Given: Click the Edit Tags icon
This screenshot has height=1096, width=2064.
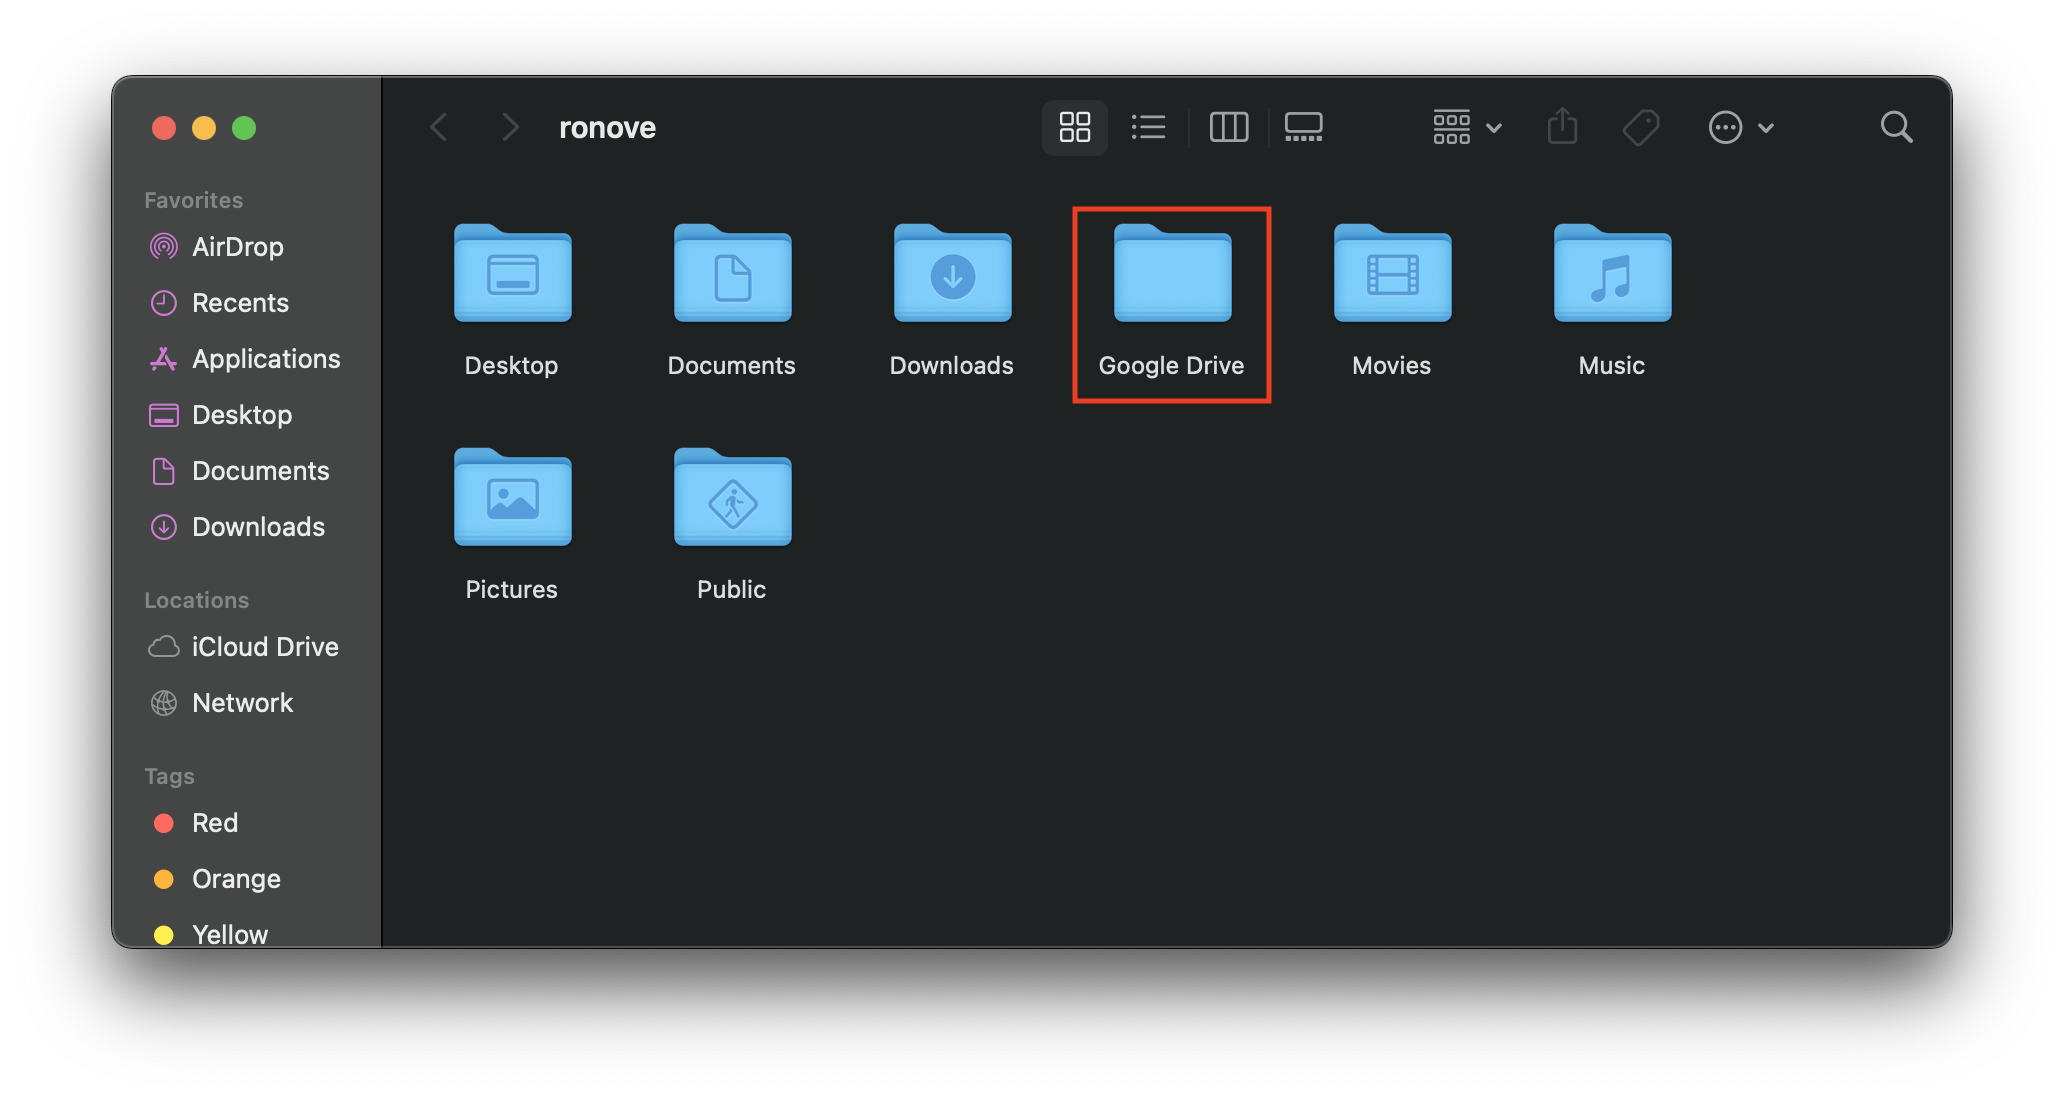Looking at the screenshot, I should 1640,127.
